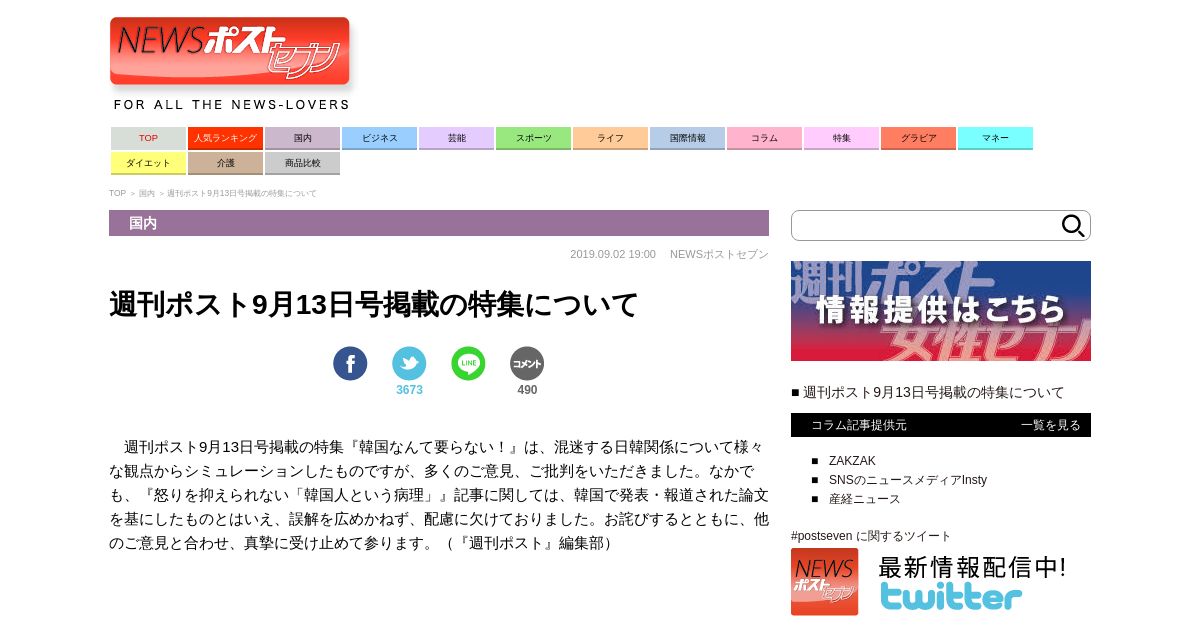The image size is (1200, 630).
Task: Open sidebar link 週刊ポスト9月13日号掲載の特集について
Action: [934, 392]
